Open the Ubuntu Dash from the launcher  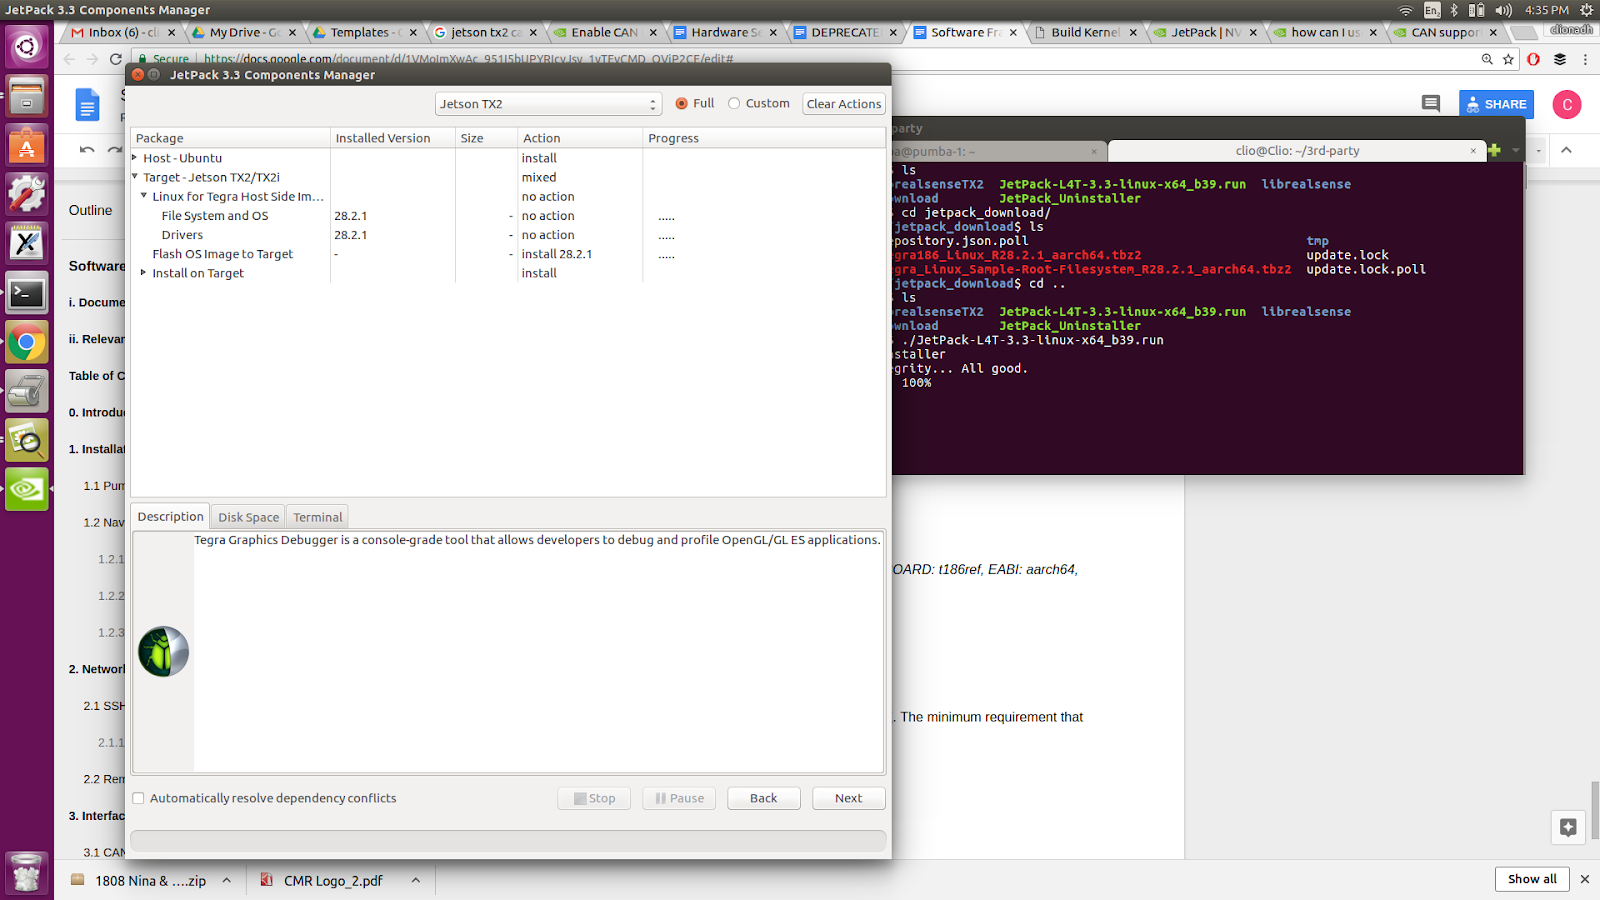click(27, 47)
